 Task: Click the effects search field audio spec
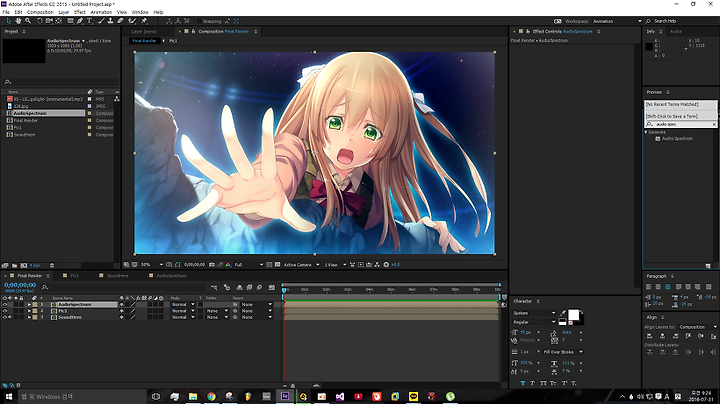click(x=681, y=124)
